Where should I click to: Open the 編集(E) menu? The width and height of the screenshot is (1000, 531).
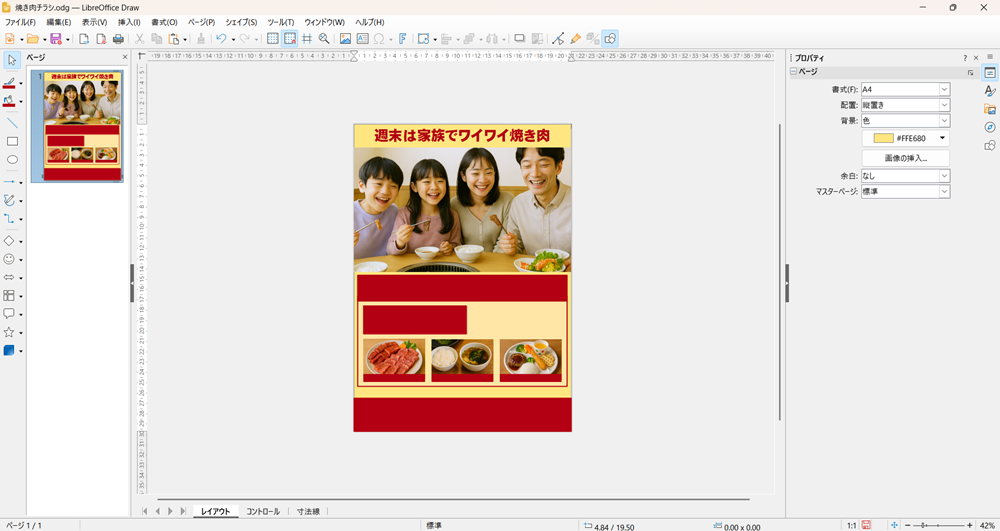[59, 22]
